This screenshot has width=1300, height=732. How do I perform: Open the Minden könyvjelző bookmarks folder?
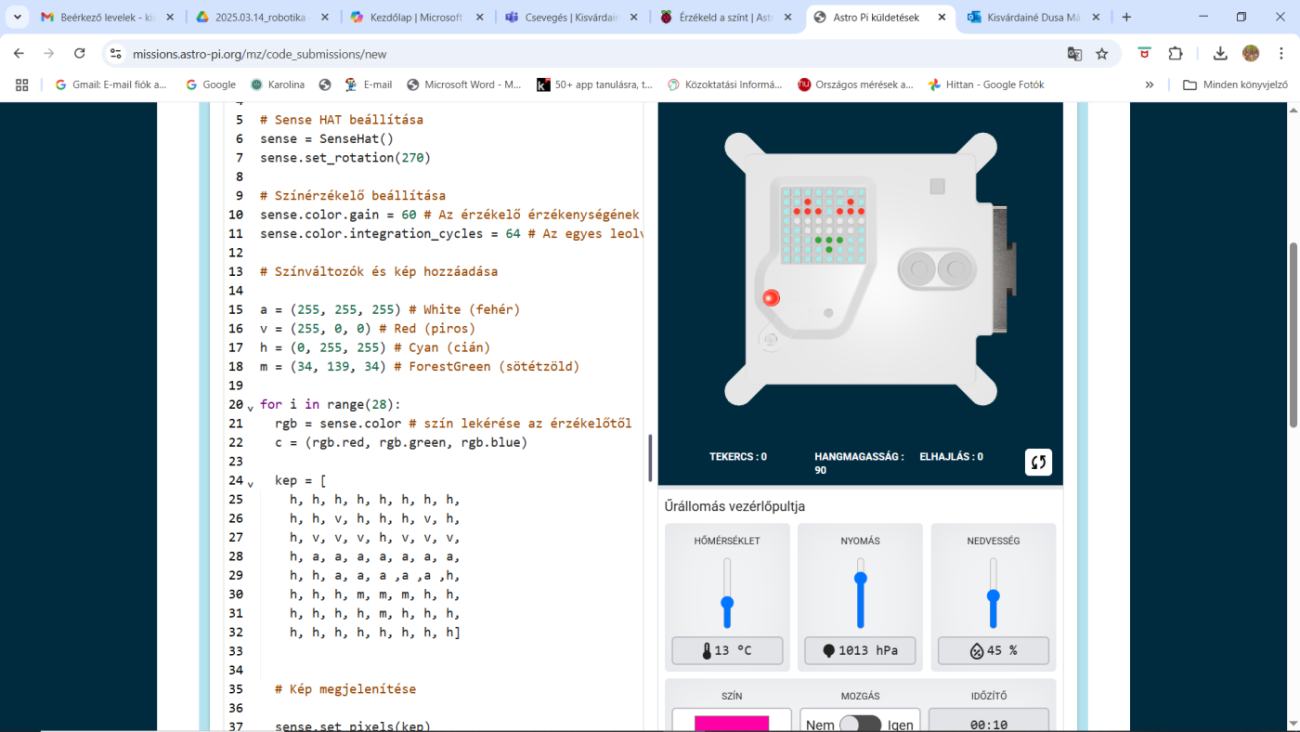pyautogui.click(x=1235, y=85)
